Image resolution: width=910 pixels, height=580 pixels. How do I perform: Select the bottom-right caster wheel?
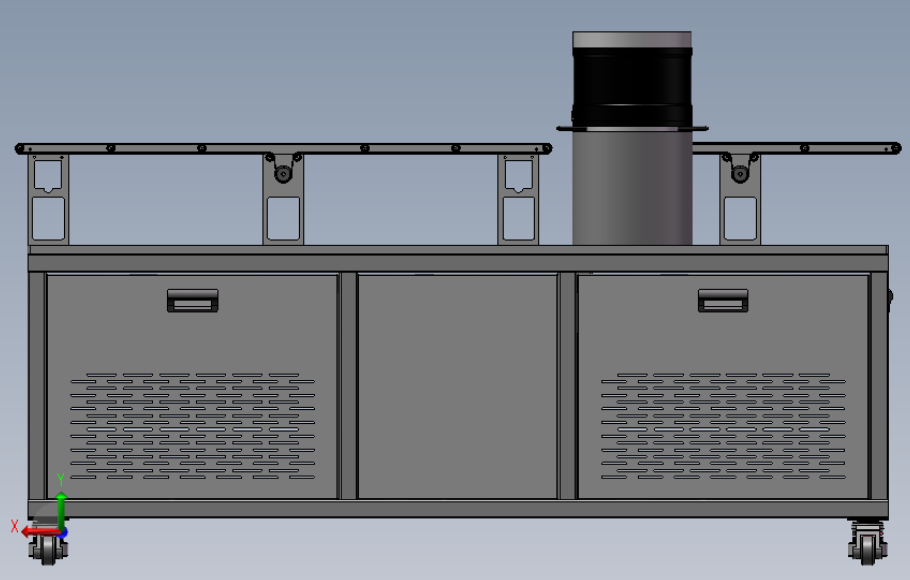click(x=868, y=543)
